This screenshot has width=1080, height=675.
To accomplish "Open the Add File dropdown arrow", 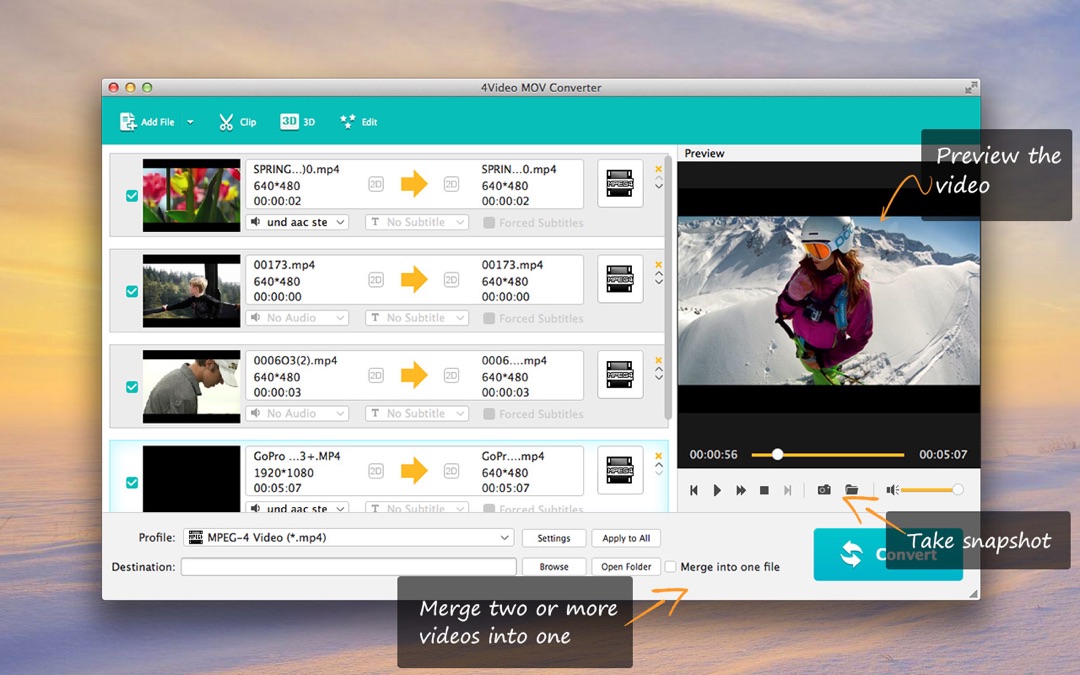I will (190, 122).
